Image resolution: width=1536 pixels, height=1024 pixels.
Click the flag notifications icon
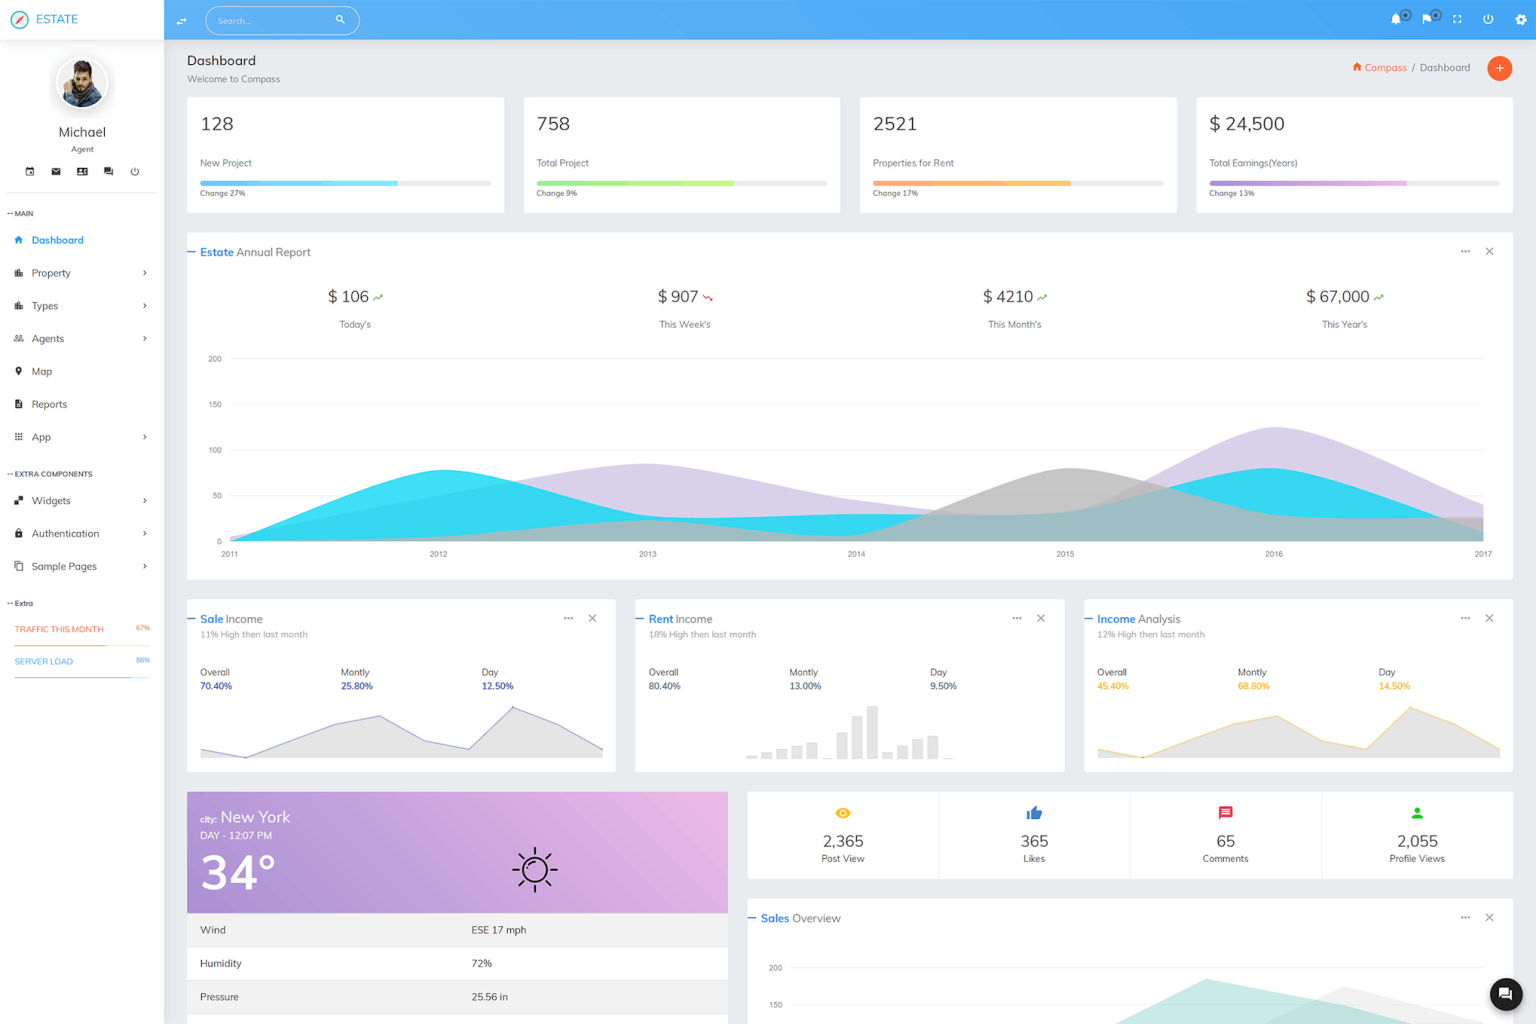point(1427,19)
